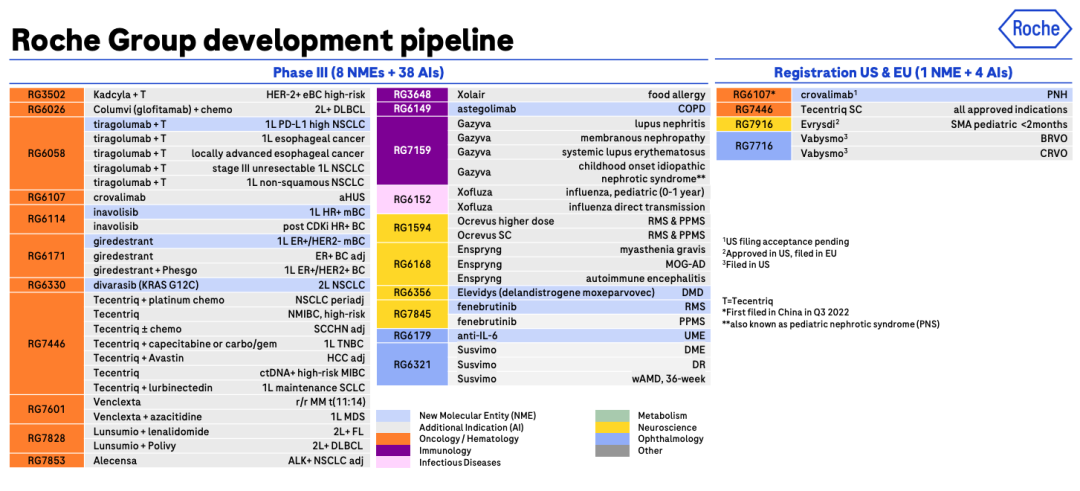Click the 'RG7828' code cell
Image resolution: width=1080 pixels, height=491 pixels.
(x=47, y=438)
